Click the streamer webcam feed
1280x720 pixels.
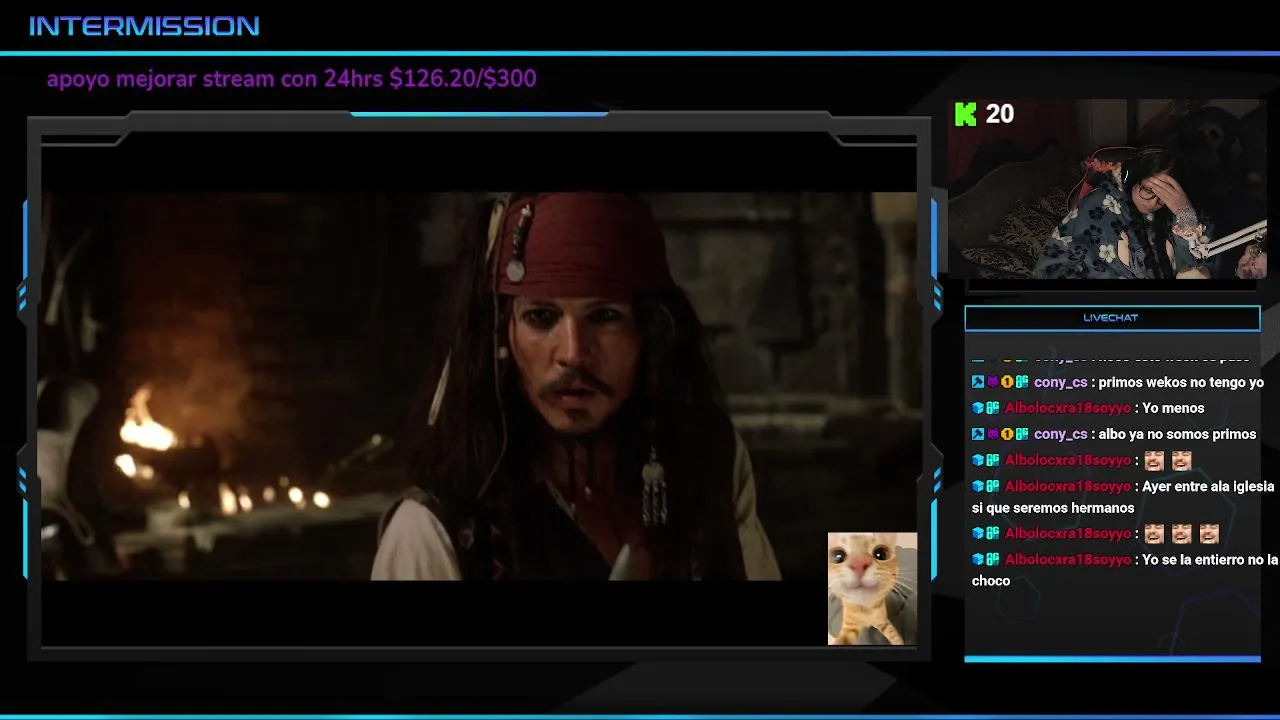click(x=1108, y=189)
